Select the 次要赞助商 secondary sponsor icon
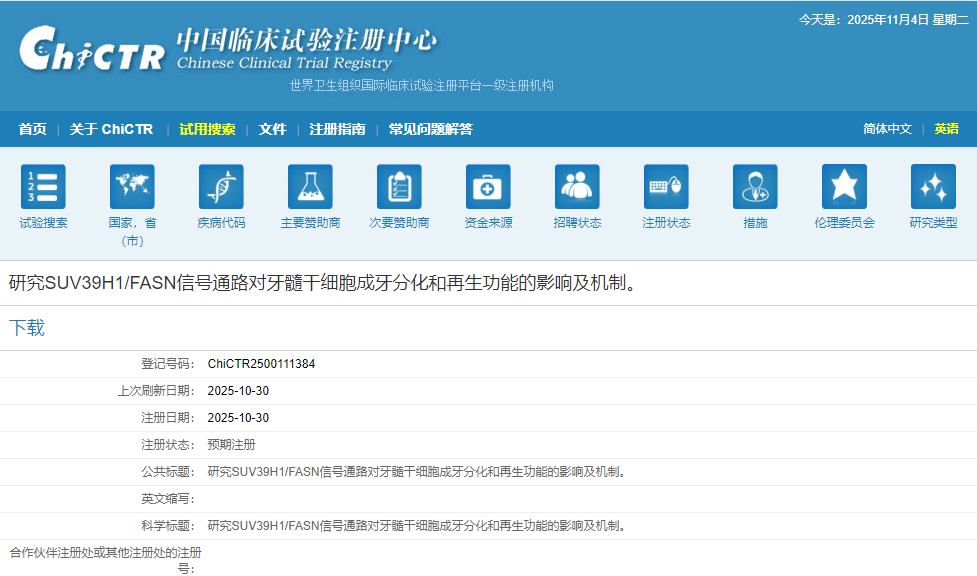The width and height of the screenshot is (977, 576). point(399,185)
